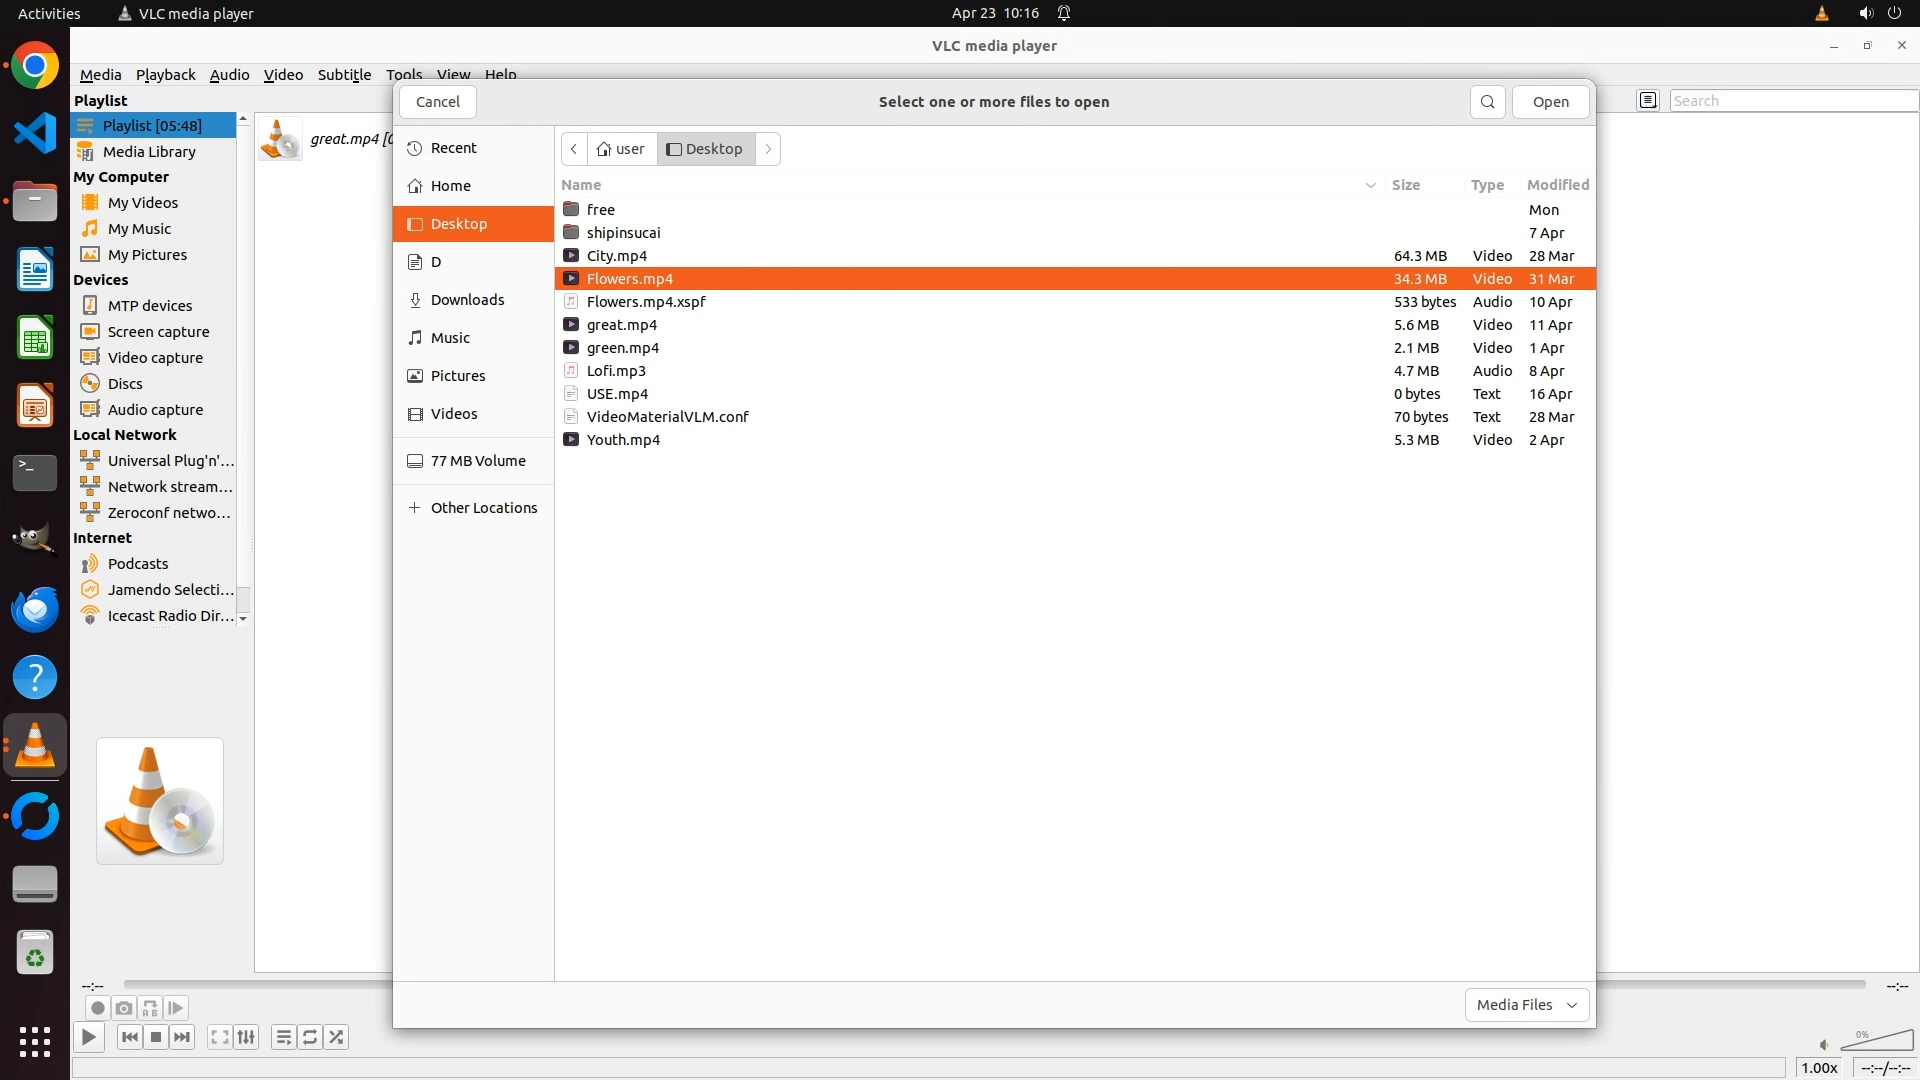
Task: Open the Playback menu
Action: [165, 75]
